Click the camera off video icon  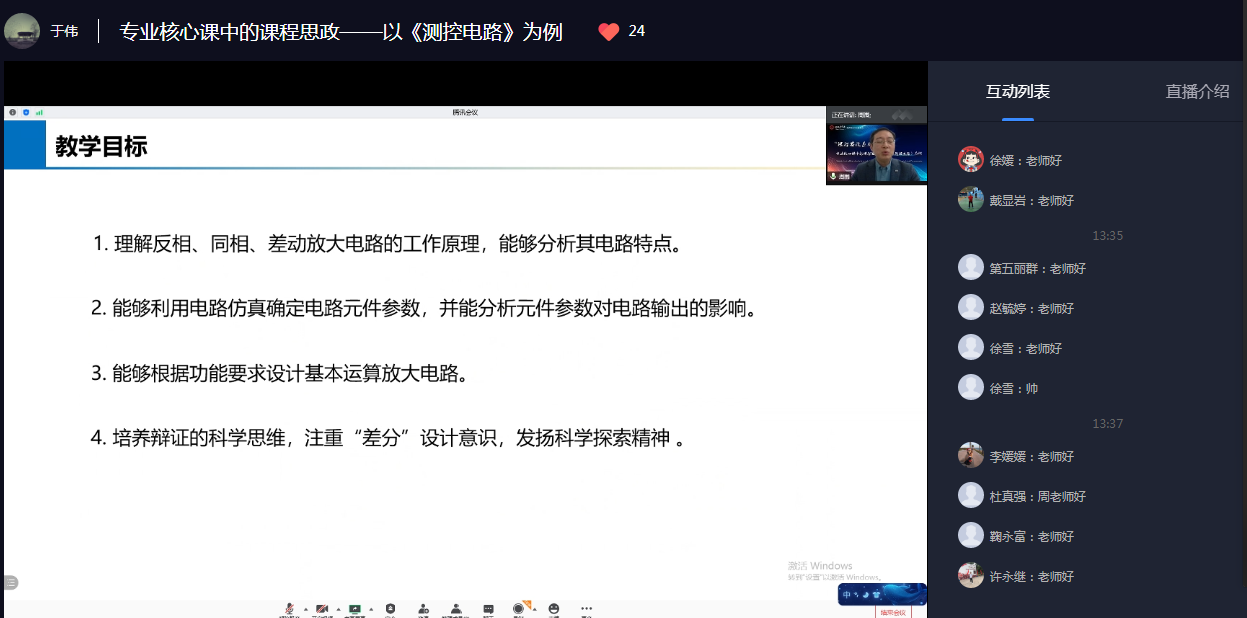322,609
